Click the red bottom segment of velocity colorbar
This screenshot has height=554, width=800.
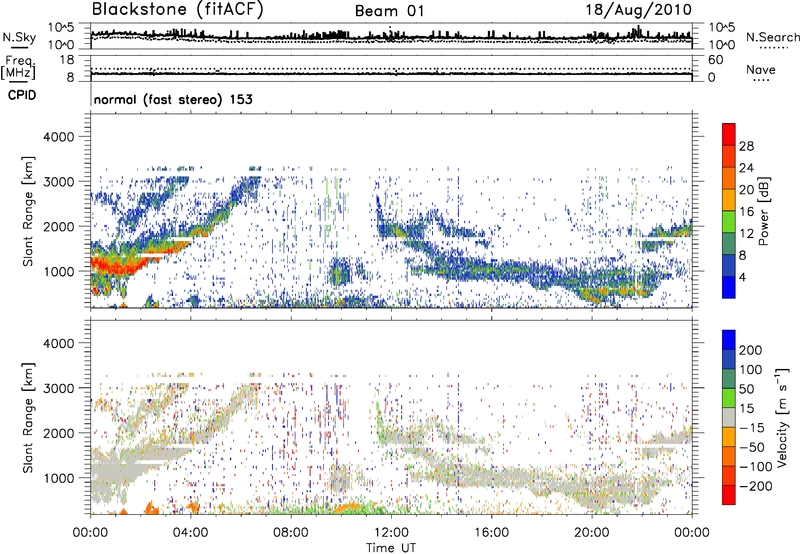click(x=729, y=495)
